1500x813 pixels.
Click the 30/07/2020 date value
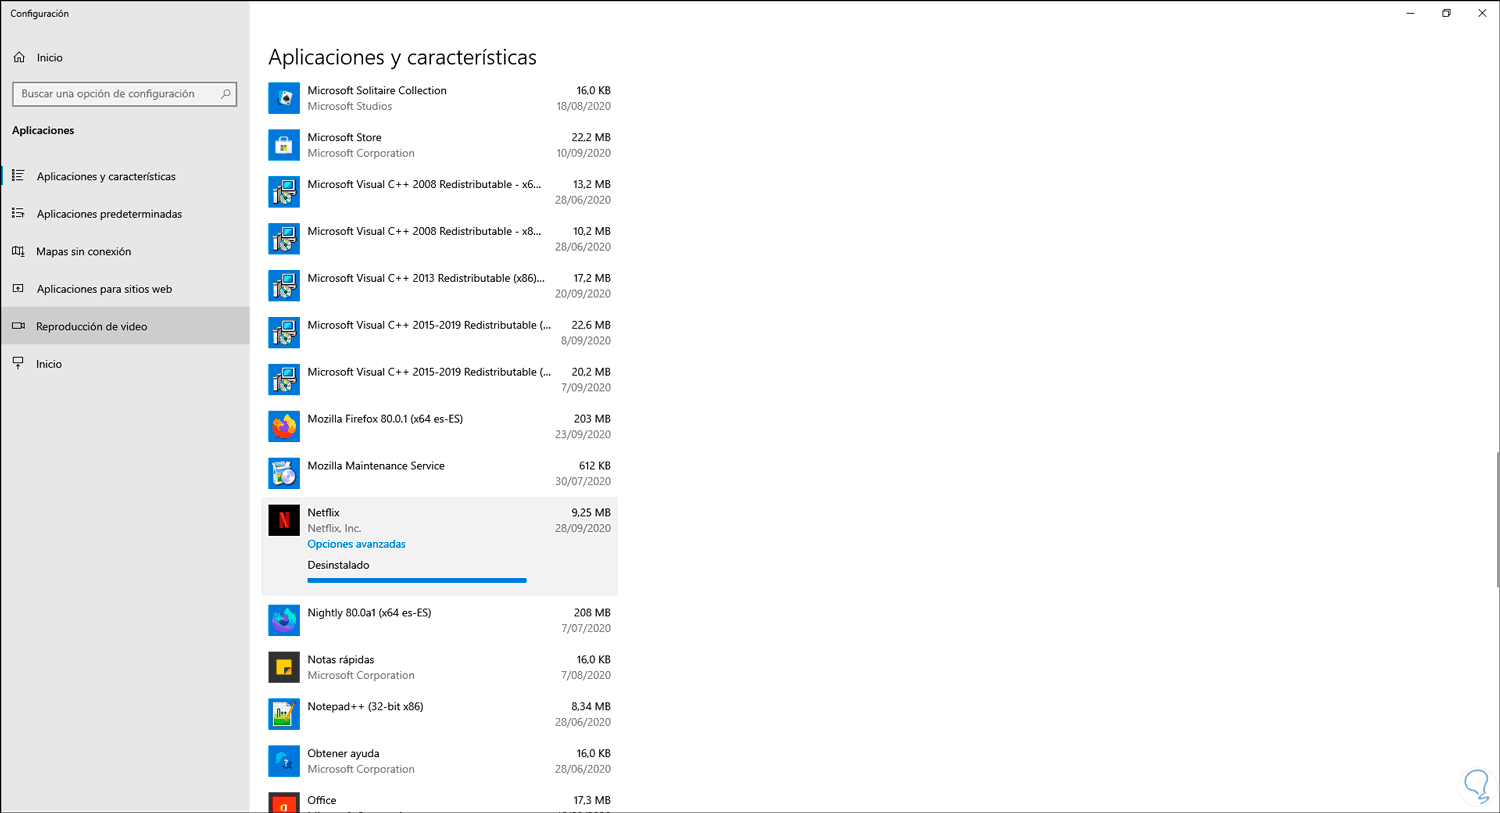[x=583, y=481]
